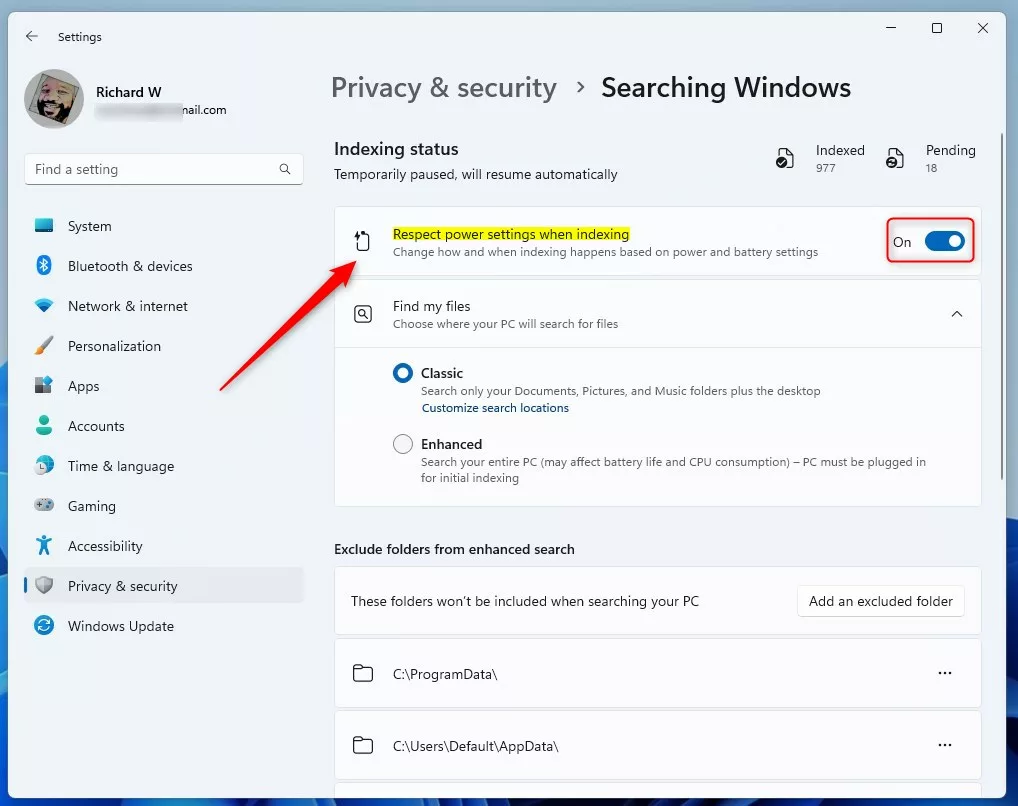Click the Indexed files status icon
This screenshot has width=1018, height=806.
(785, 158)
